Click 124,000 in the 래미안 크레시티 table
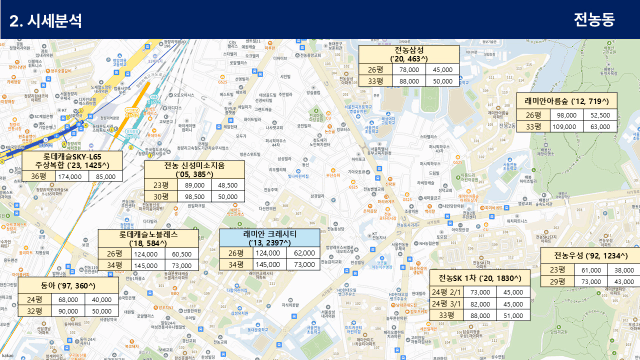The height and width of the screenshot is (360, 640). (x=268, y=253)
